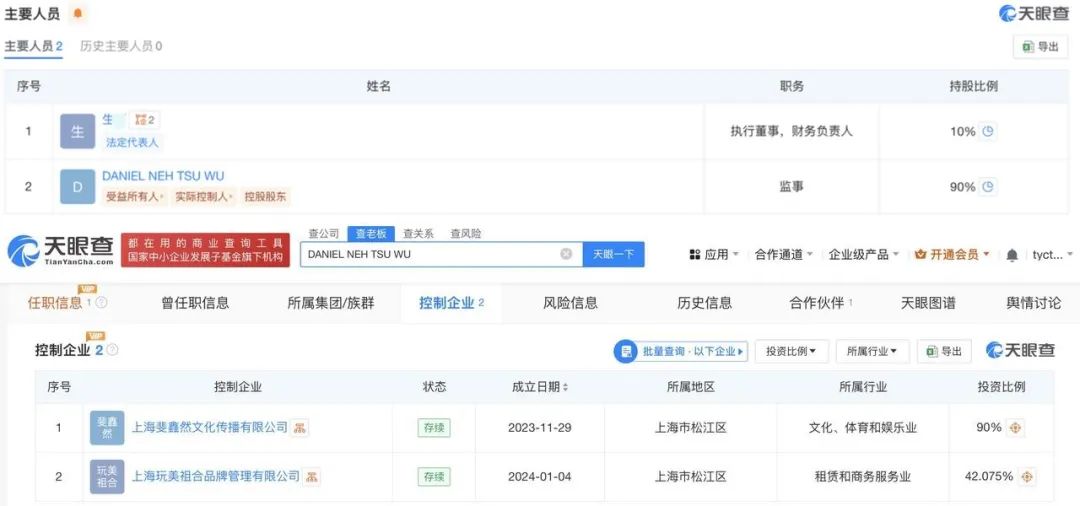This screenshot has width=1080, height=506.
Task: Click the 应用 grid icon
Action: 694,255
